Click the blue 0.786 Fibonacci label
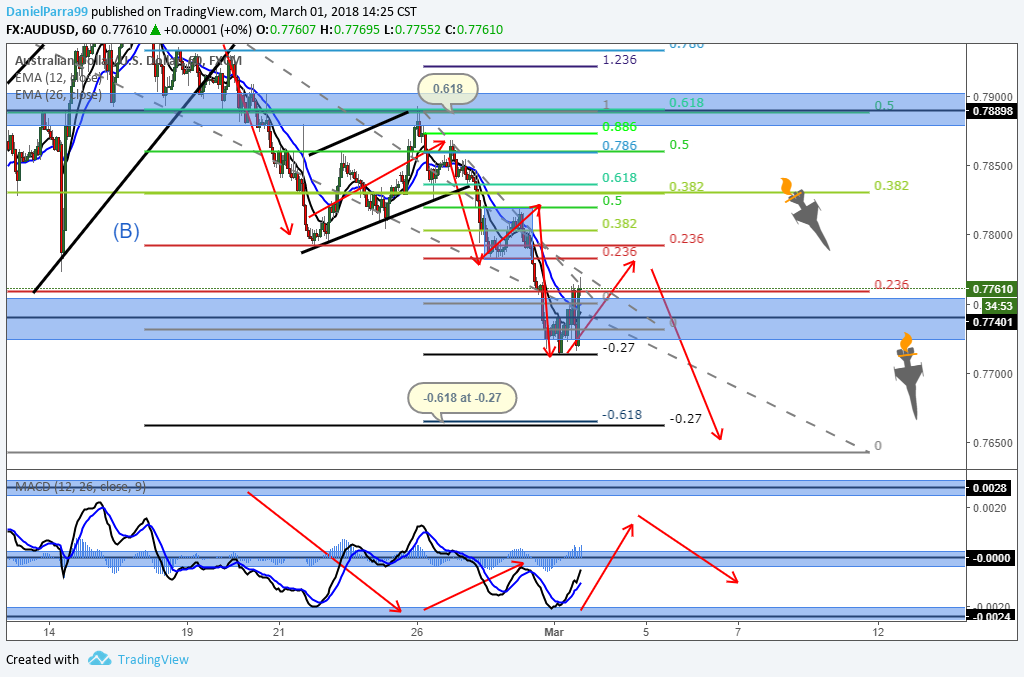Screen dimensions: 1024x677 pos(619,146)
